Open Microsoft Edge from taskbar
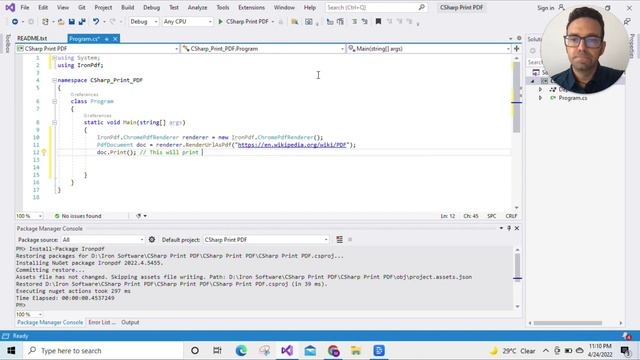 pyautogui.click(x=241, y=351)
